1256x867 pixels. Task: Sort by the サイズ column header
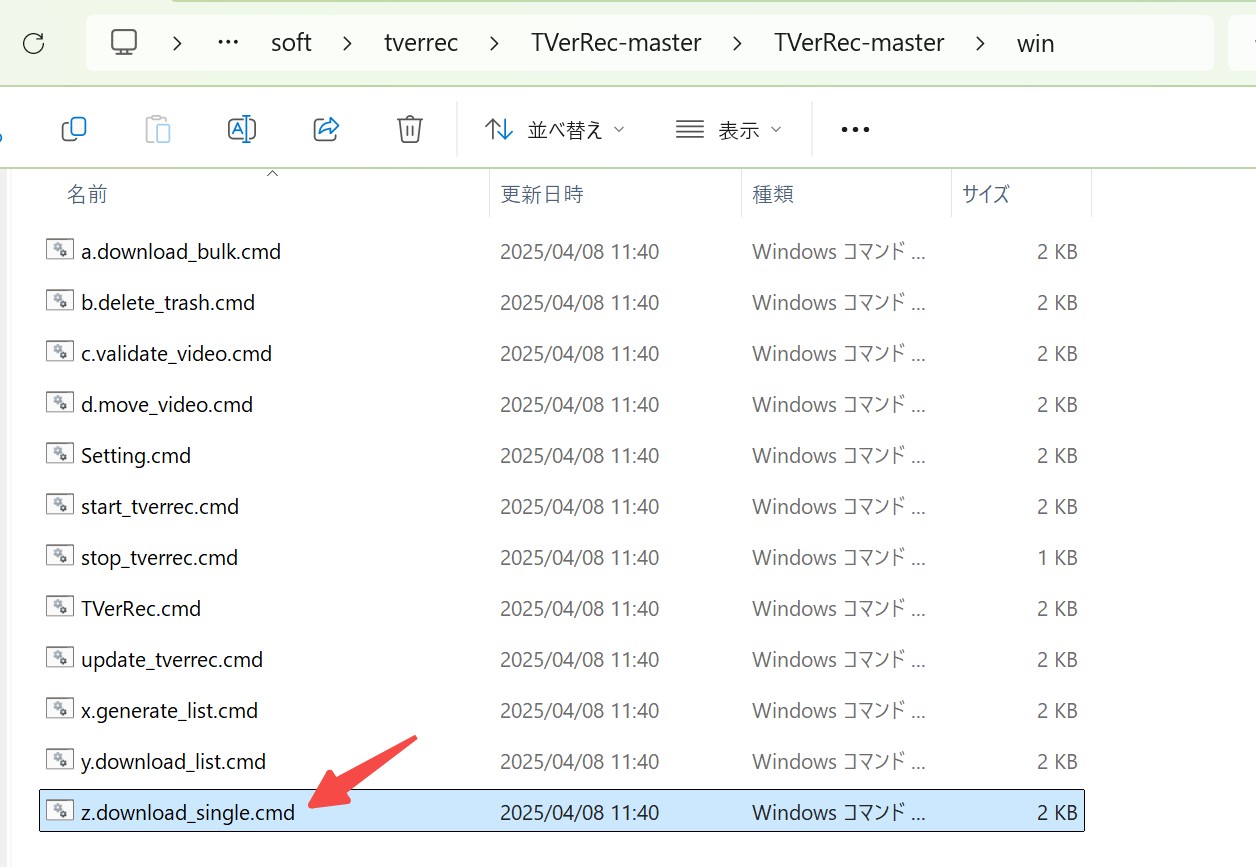[x=985, y=194]
